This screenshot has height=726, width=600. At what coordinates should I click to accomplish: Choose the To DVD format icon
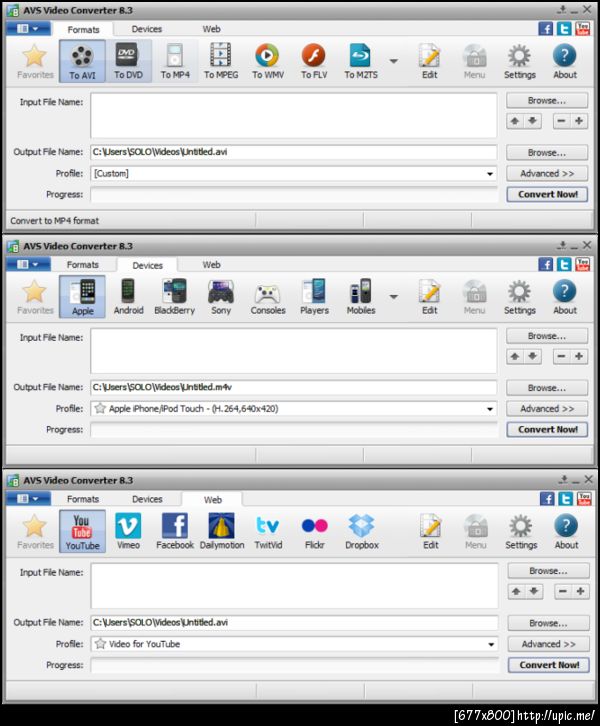(x=128, y=61)
